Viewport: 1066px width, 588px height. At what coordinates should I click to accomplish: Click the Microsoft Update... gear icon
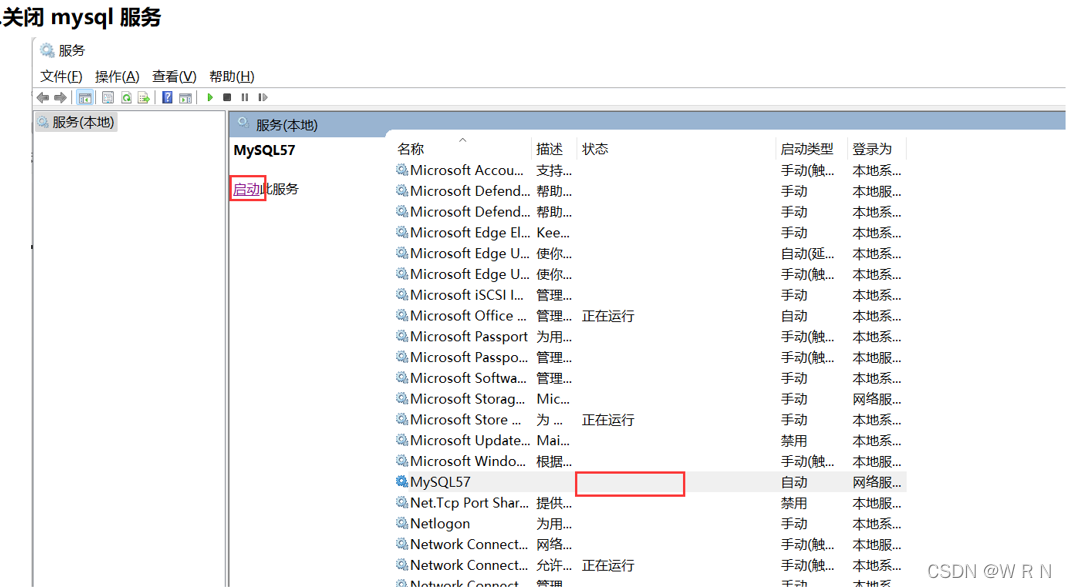coord(402,440)
